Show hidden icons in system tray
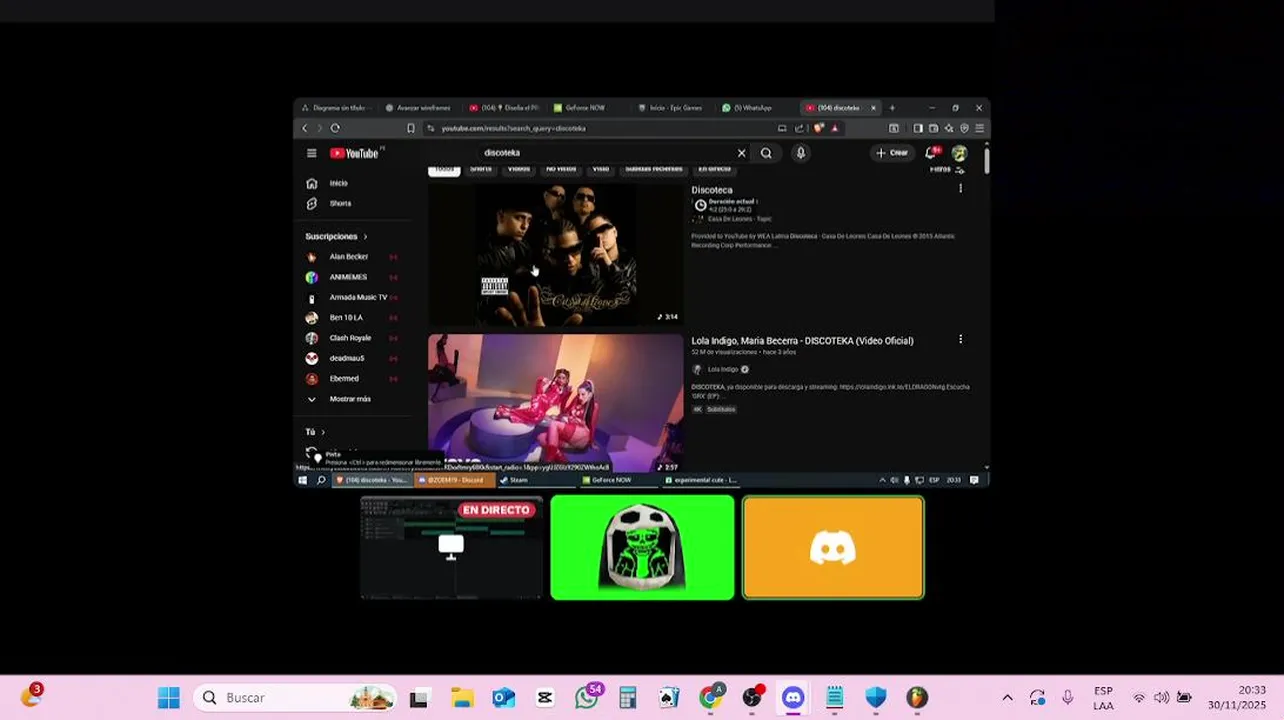This screenshot has width=1284, height=720. pos(1007,697)
